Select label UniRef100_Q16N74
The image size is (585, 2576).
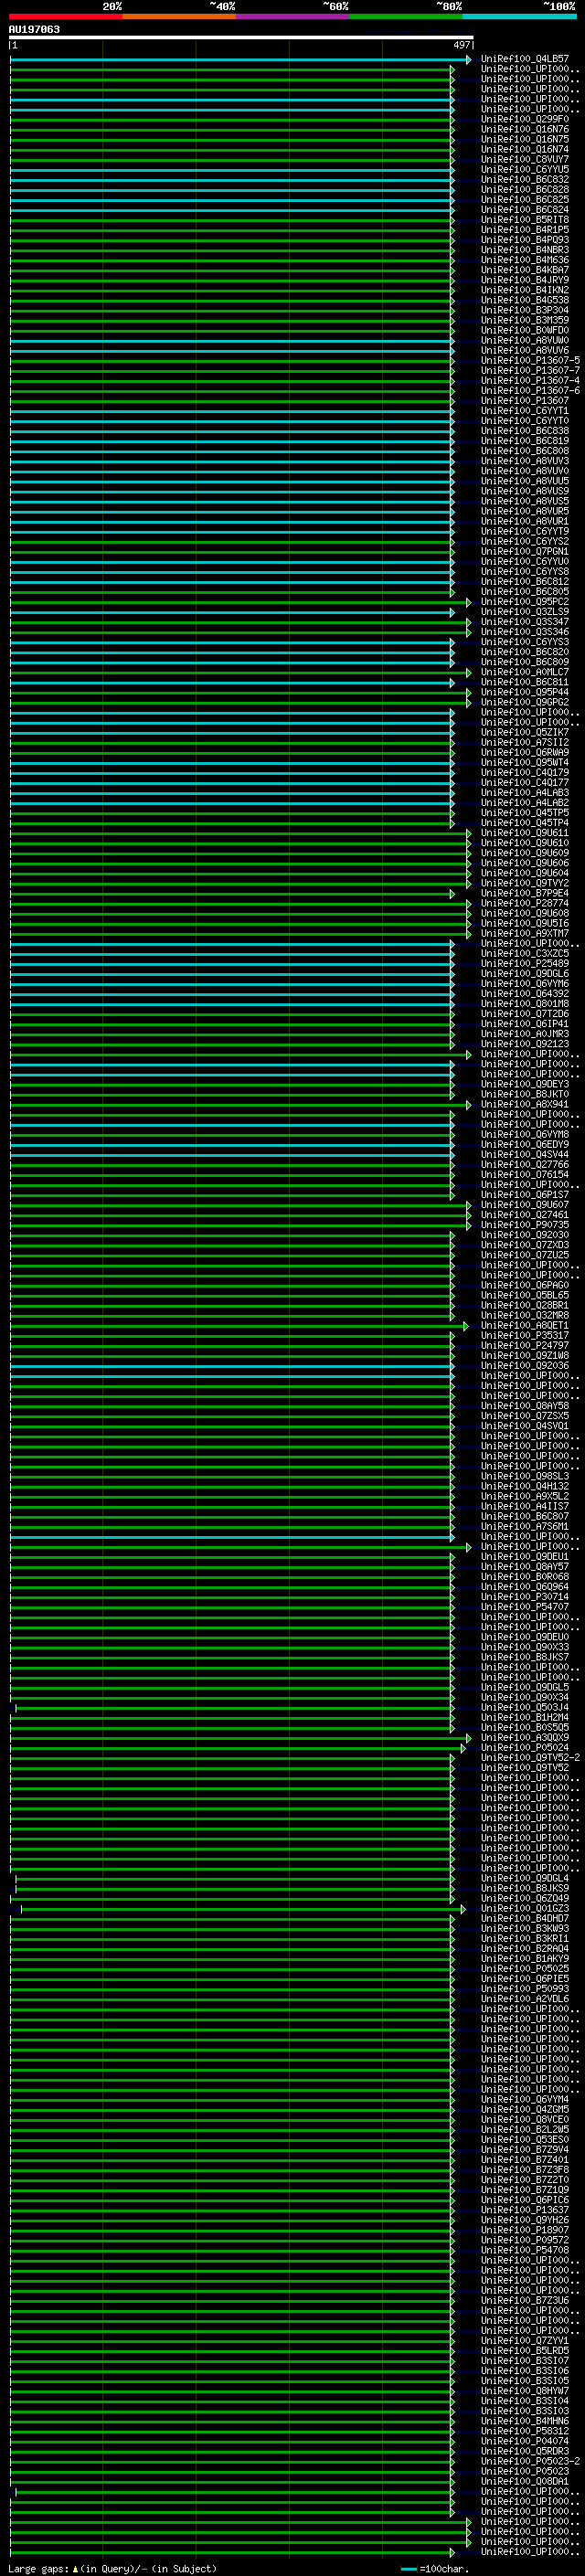pyautogui.click(x=525, y=150)
